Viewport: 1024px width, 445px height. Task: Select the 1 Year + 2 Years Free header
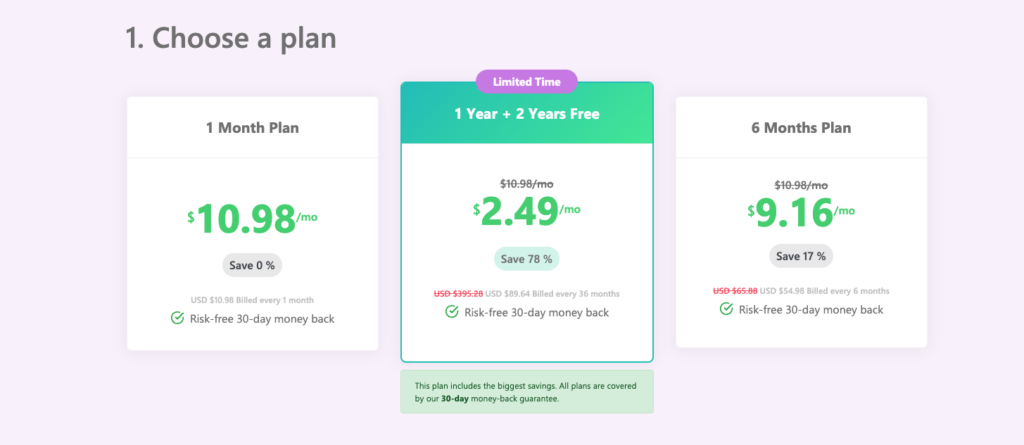coord(527,114)
